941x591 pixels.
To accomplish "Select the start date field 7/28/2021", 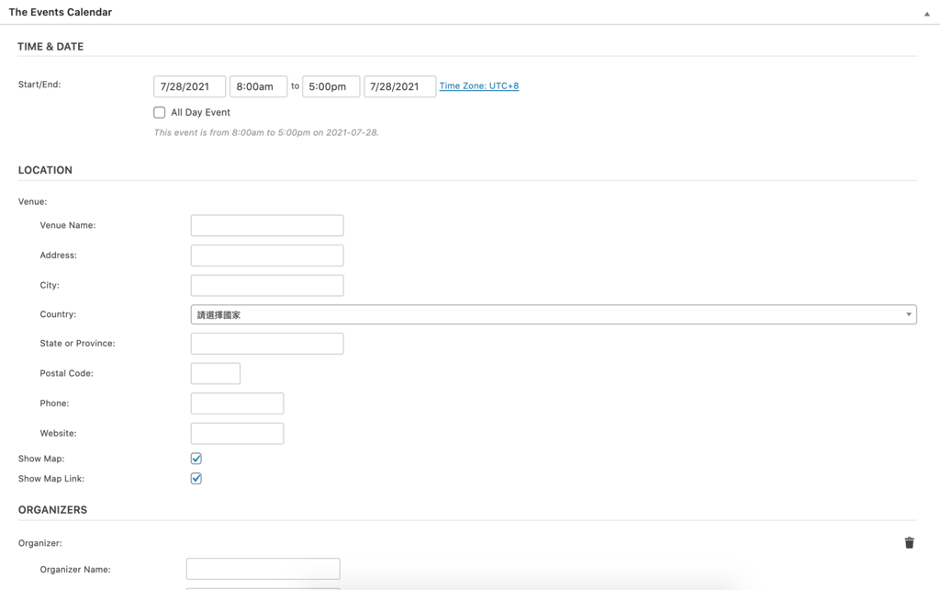I will [x=189, y=87].
